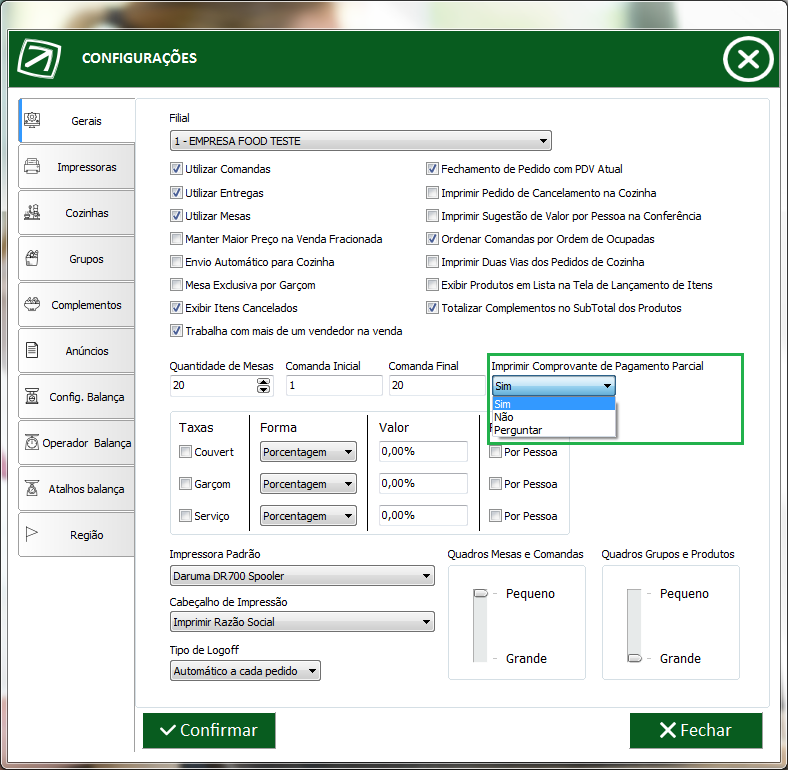The height and width of the screenshot is (770, 788).
Task: Uncheck Utilizar Comandas
Action: point(176,169)
